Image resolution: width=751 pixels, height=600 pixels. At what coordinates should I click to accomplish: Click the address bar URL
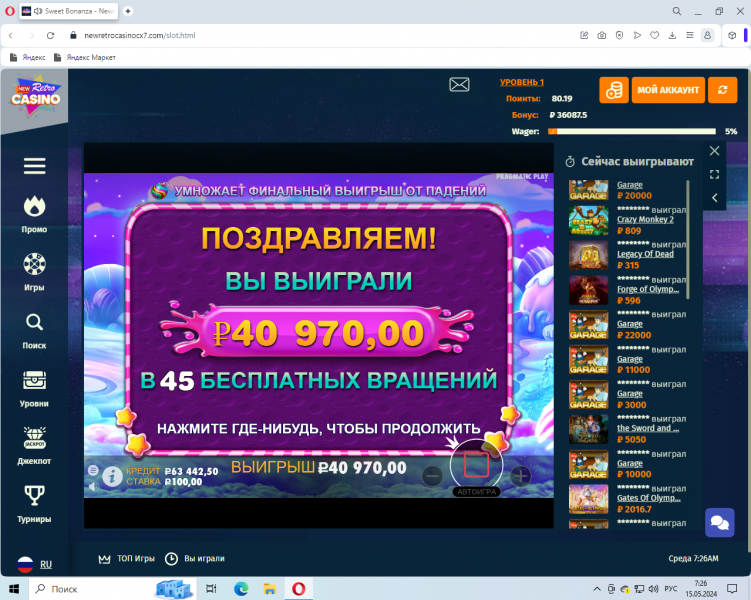139,35
